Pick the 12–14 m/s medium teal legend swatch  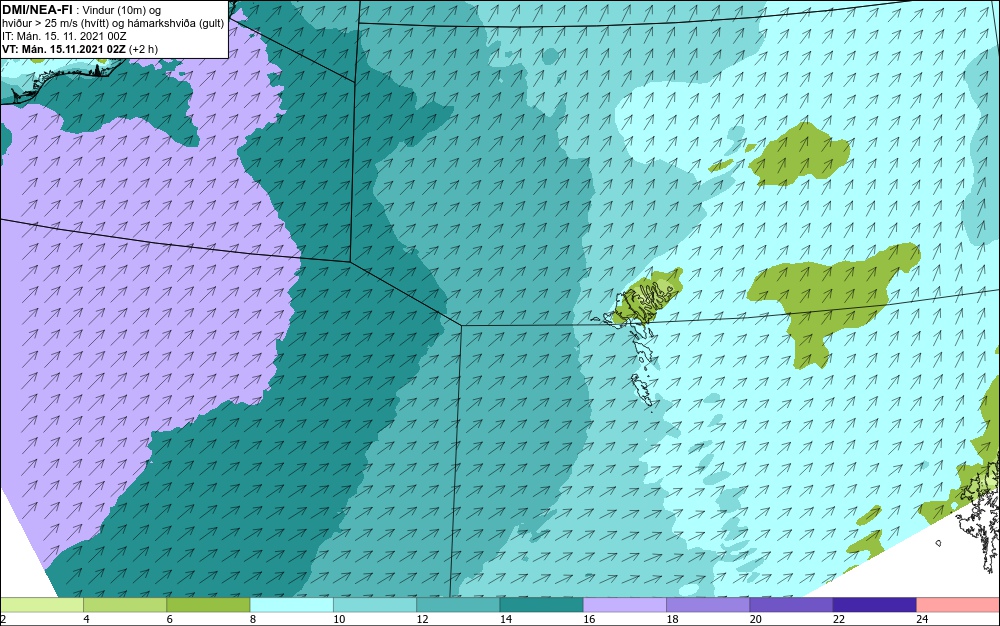click(x=458, y=604)
